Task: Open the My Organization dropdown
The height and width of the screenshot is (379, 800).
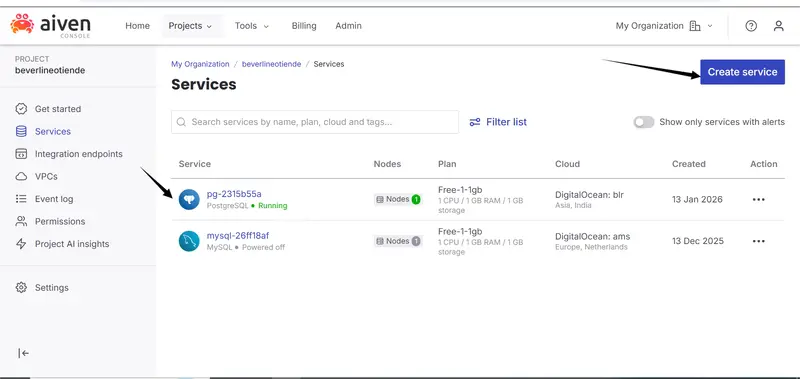Action: (x=664, y=26)
